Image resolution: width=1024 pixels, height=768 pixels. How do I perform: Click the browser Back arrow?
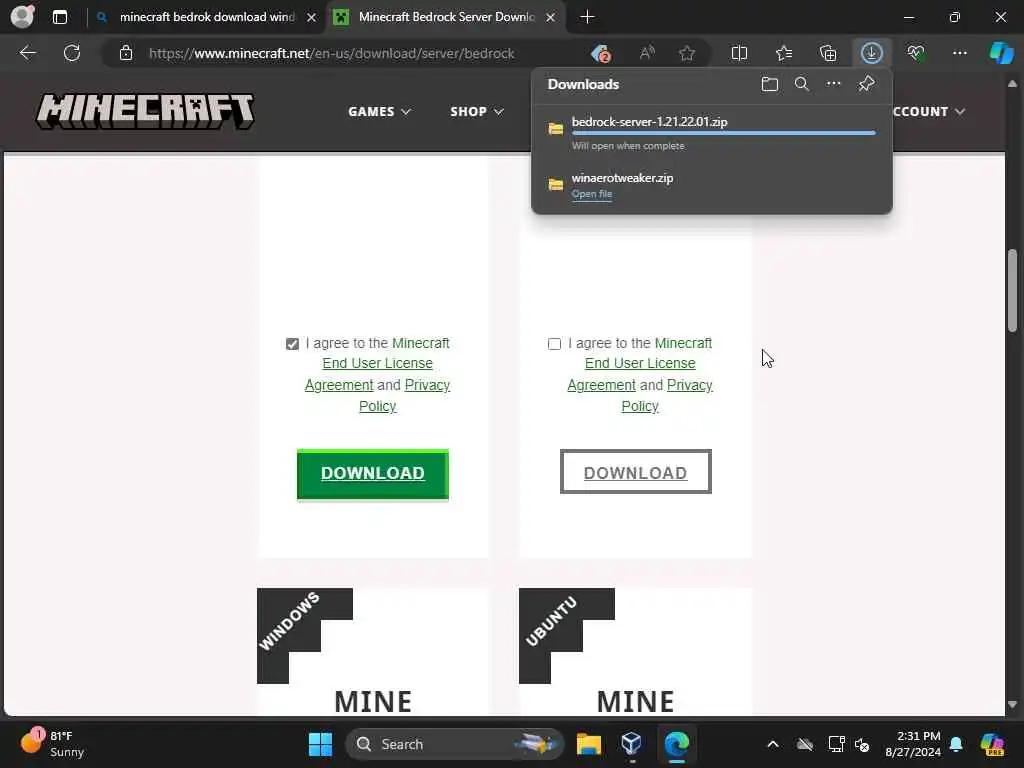(27, 53)
